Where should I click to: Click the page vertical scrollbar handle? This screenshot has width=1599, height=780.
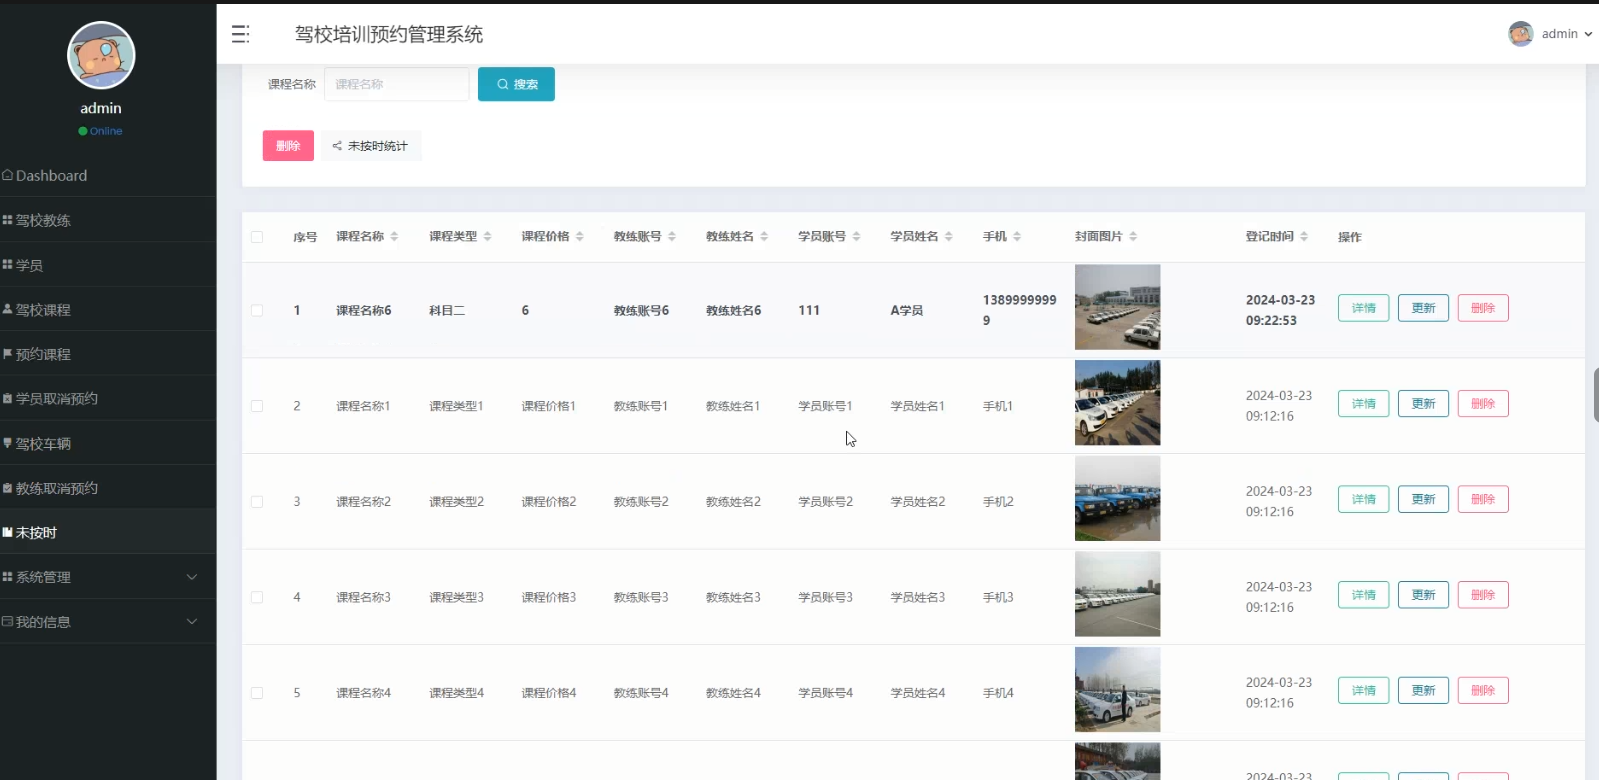click(x=1595, y=395)
